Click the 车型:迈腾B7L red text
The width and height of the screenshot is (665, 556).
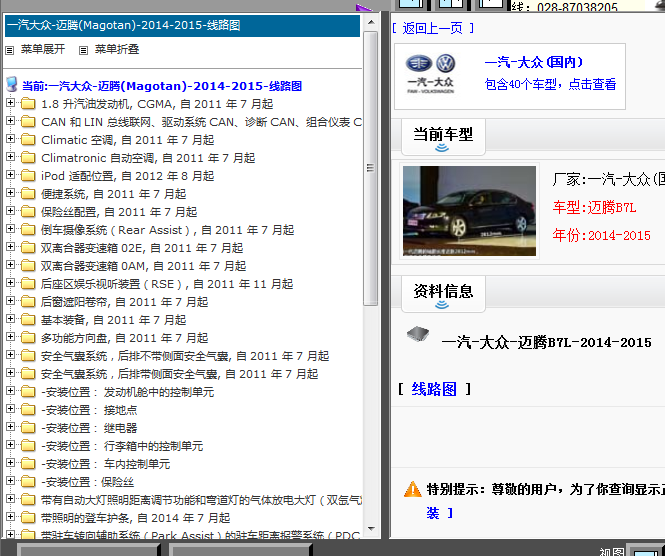[x=594, y=207]
